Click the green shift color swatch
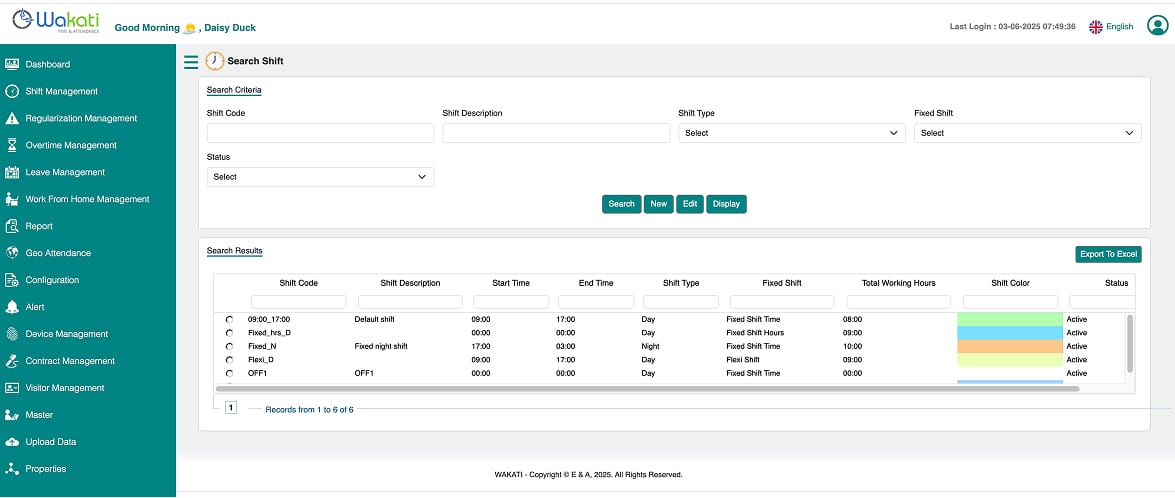This screenshot has width=1175, height=498. [x=1009, y=320]
